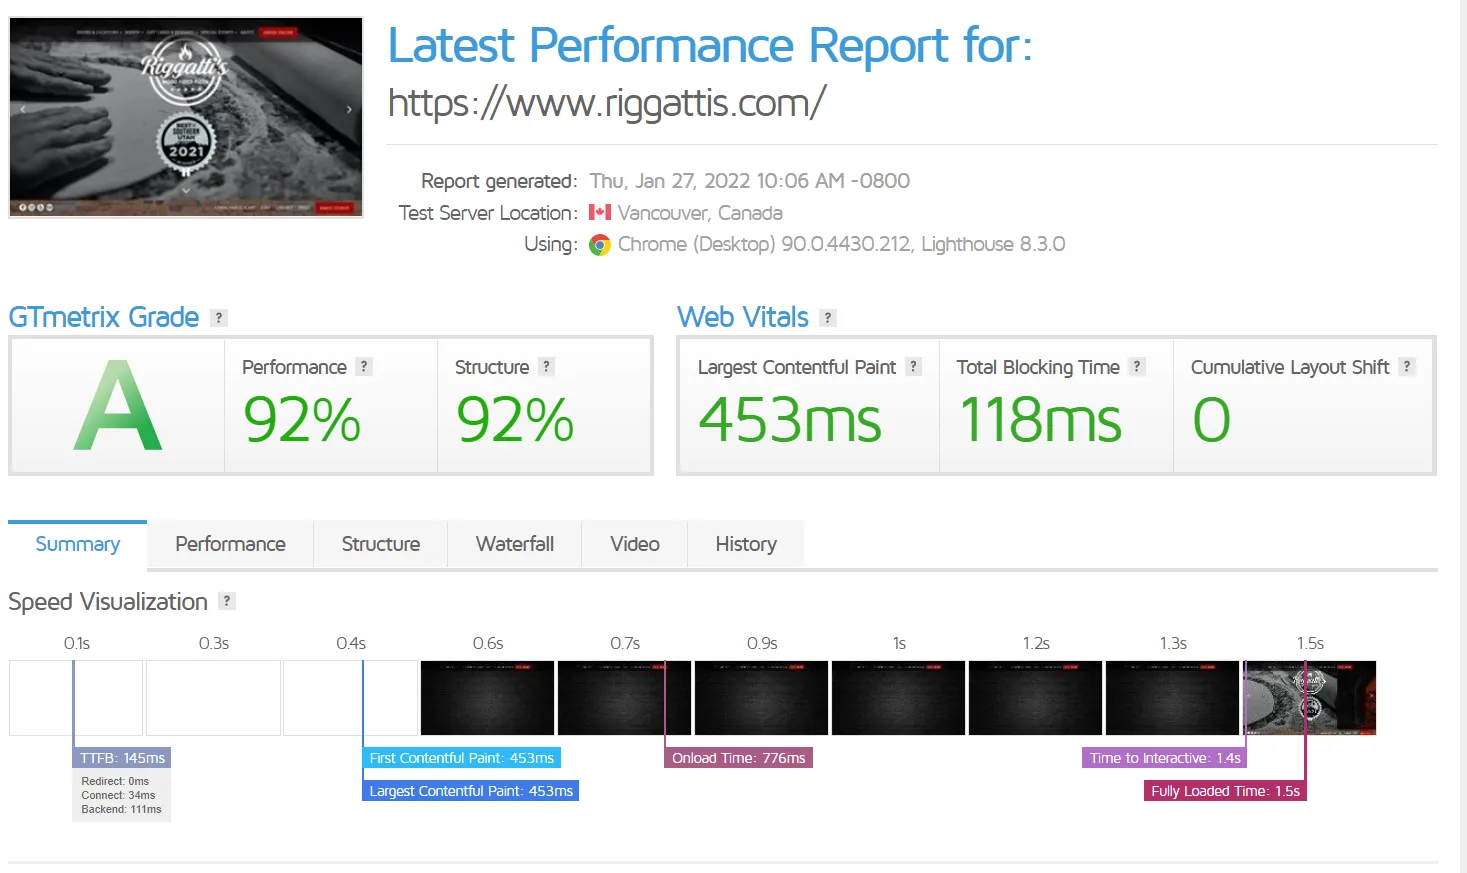This screenshot has height=873, width=1467.
Task: Click the TTFB: 145ms marker label
Action: coord(122,758)
